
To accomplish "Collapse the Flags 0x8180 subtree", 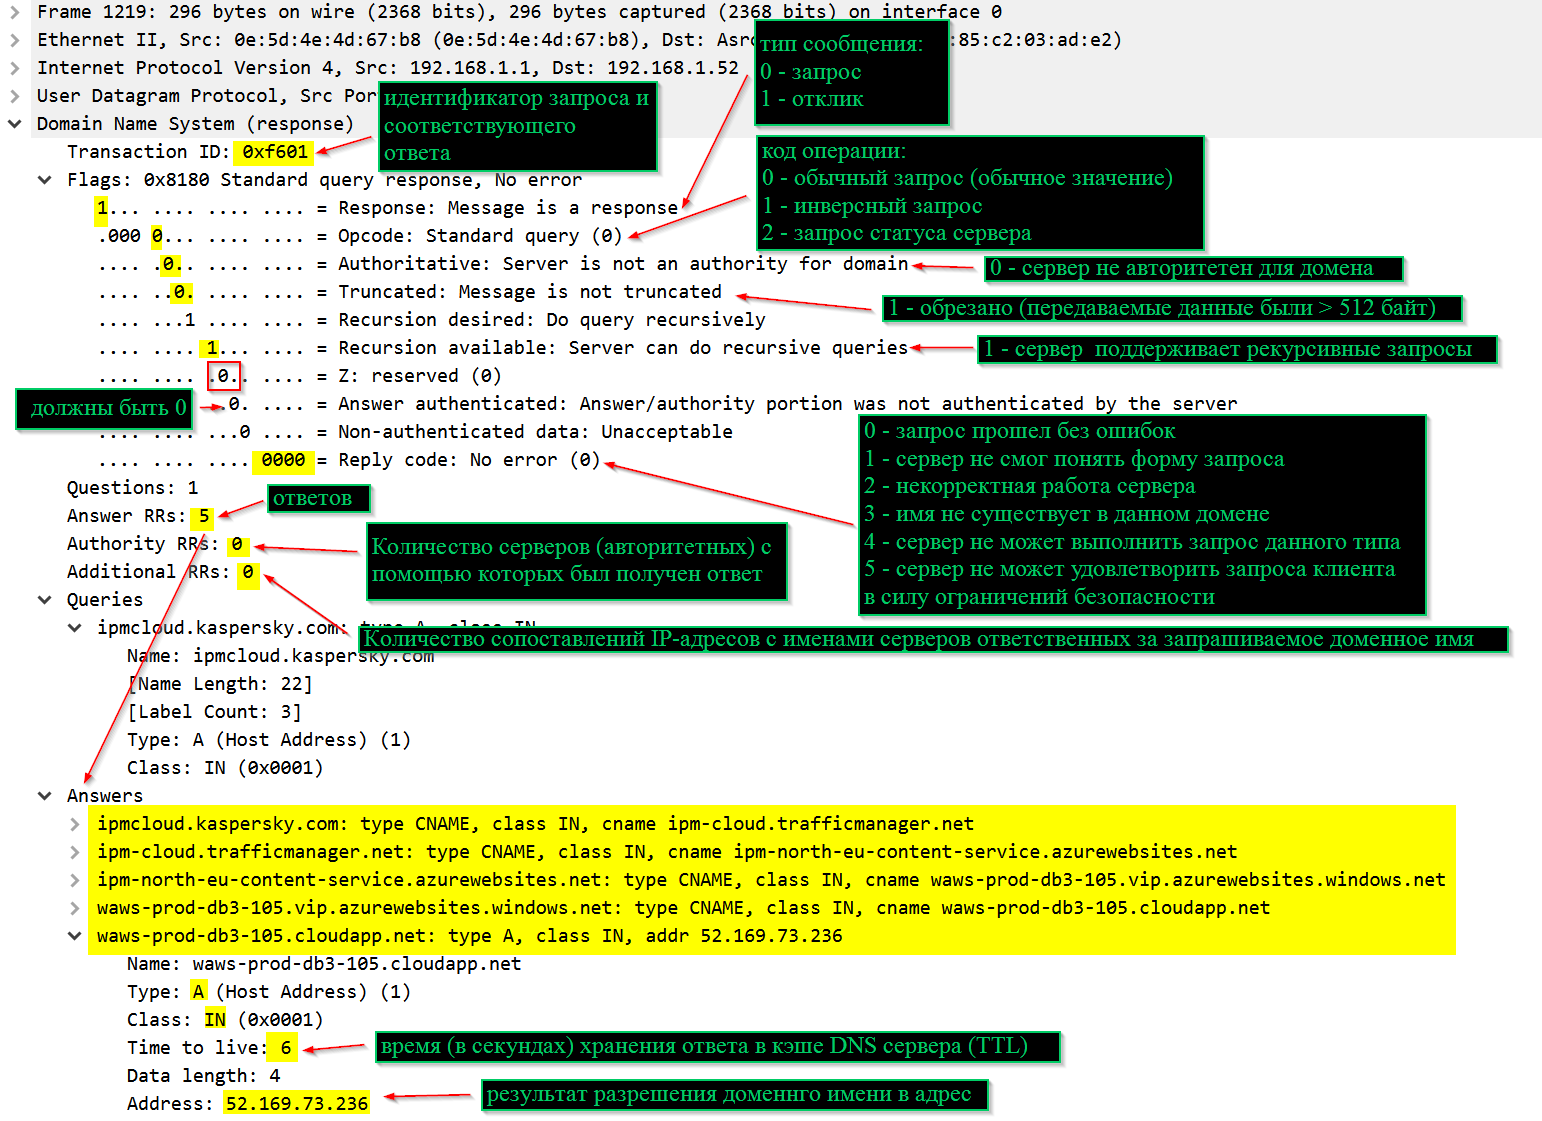I will pyautogui.click(x=44, y=180).
